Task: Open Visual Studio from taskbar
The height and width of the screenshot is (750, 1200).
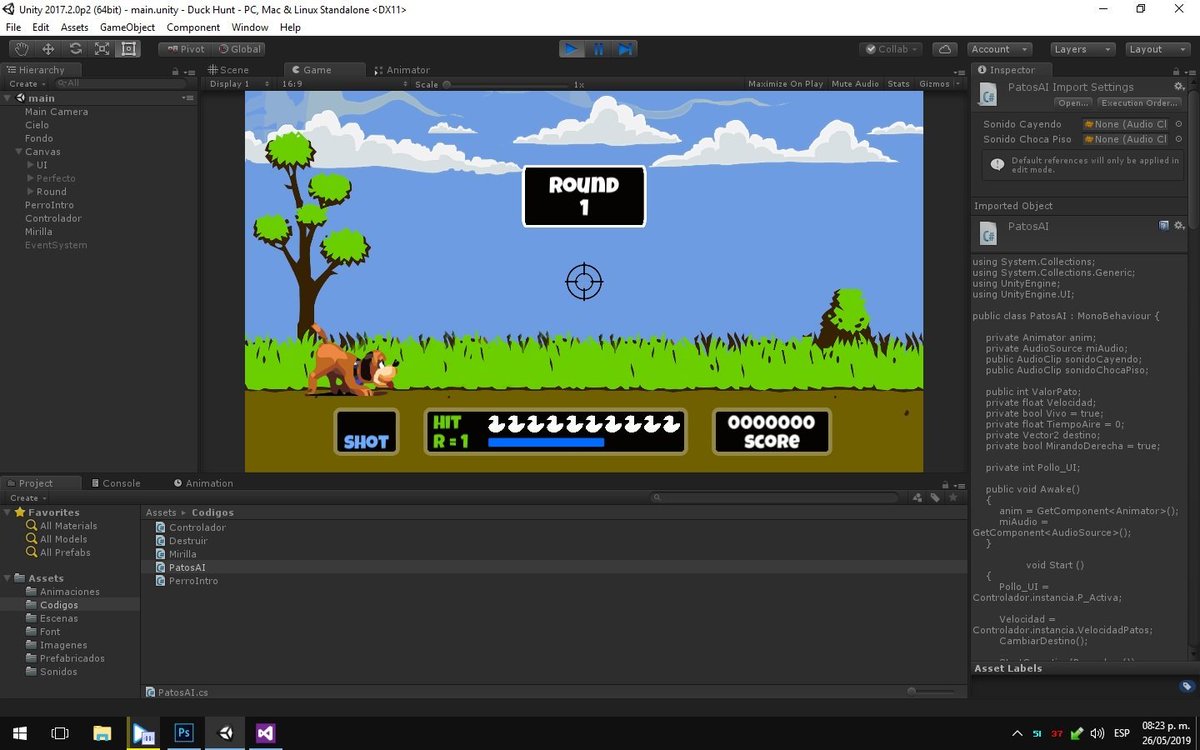Action: point(265,733)
